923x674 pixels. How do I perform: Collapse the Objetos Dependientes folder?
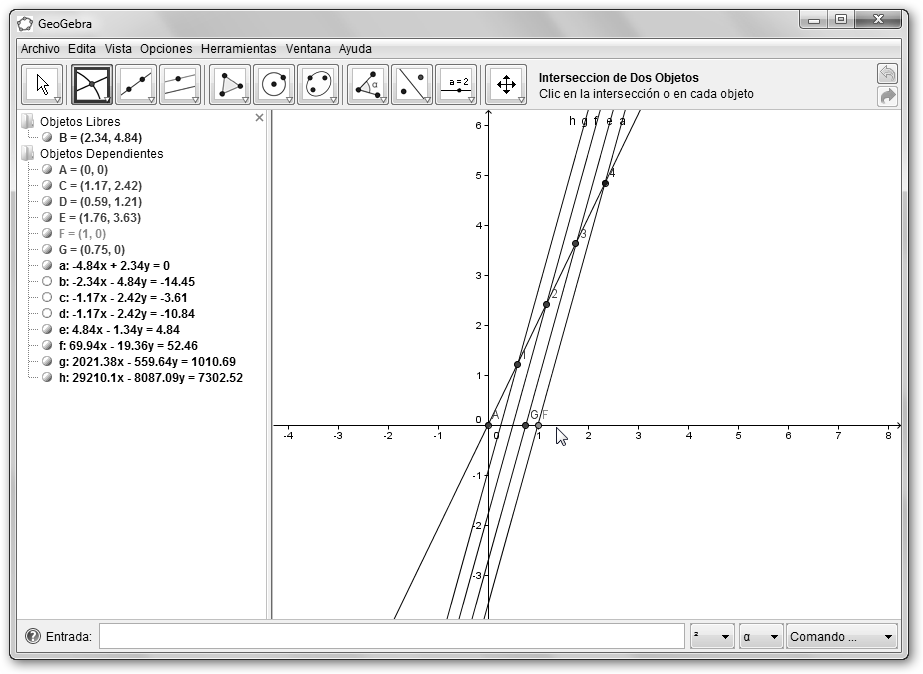(28, 154)
